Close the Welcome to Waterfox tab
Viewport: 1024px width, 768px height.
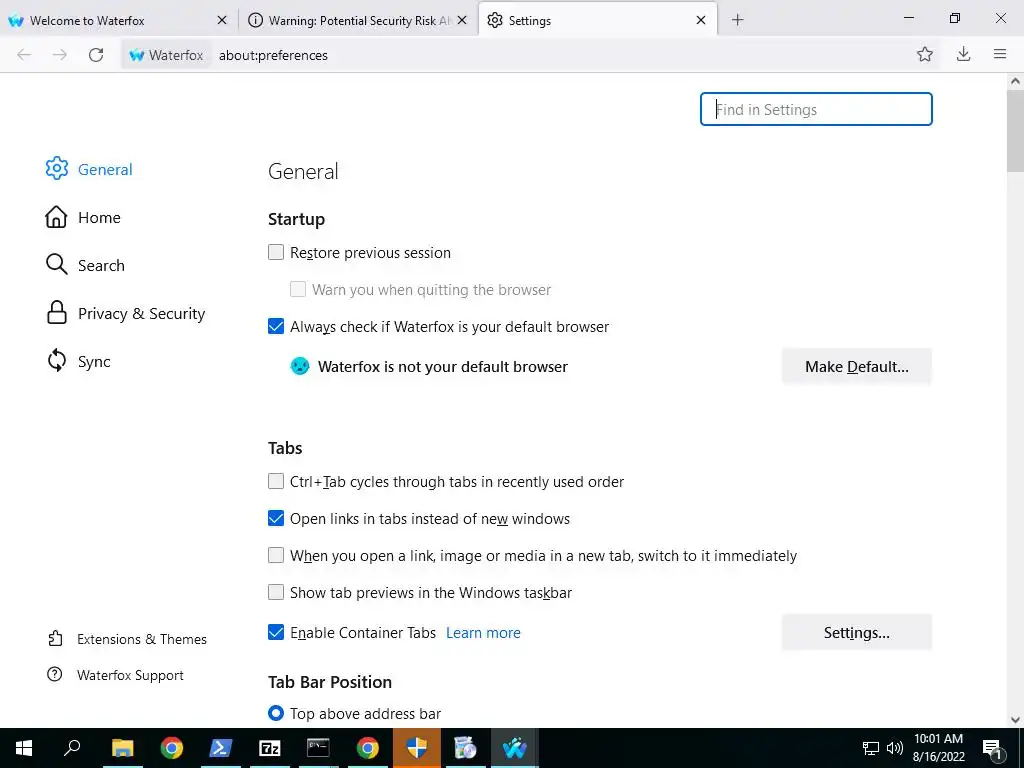tap(222, 20)
